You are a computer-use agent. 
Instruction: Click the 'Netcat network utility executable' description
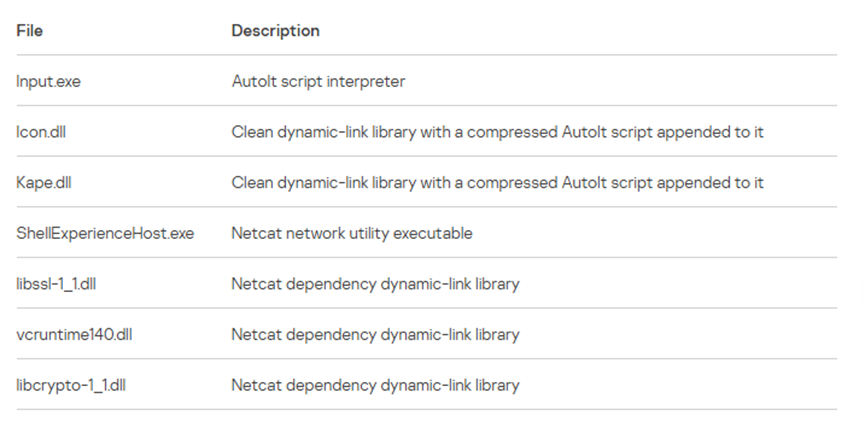351,233
